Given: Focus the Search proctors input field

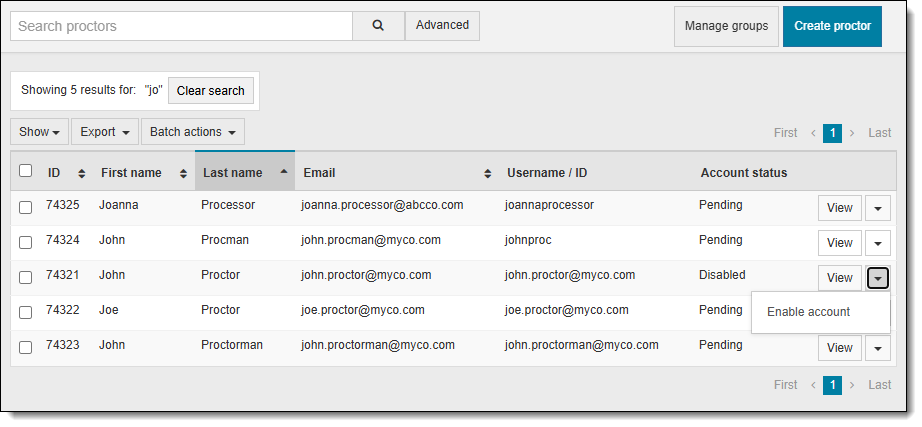Looking at the screenshot, I should (181, 26).
